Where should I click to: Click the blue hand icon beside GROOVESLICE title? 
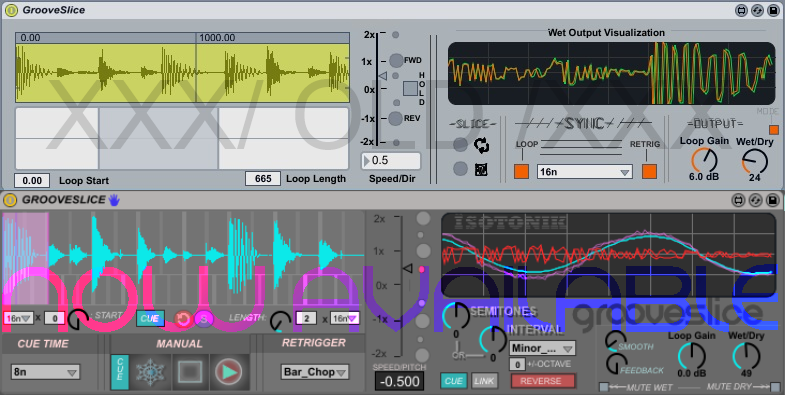(x=115, y=200)
